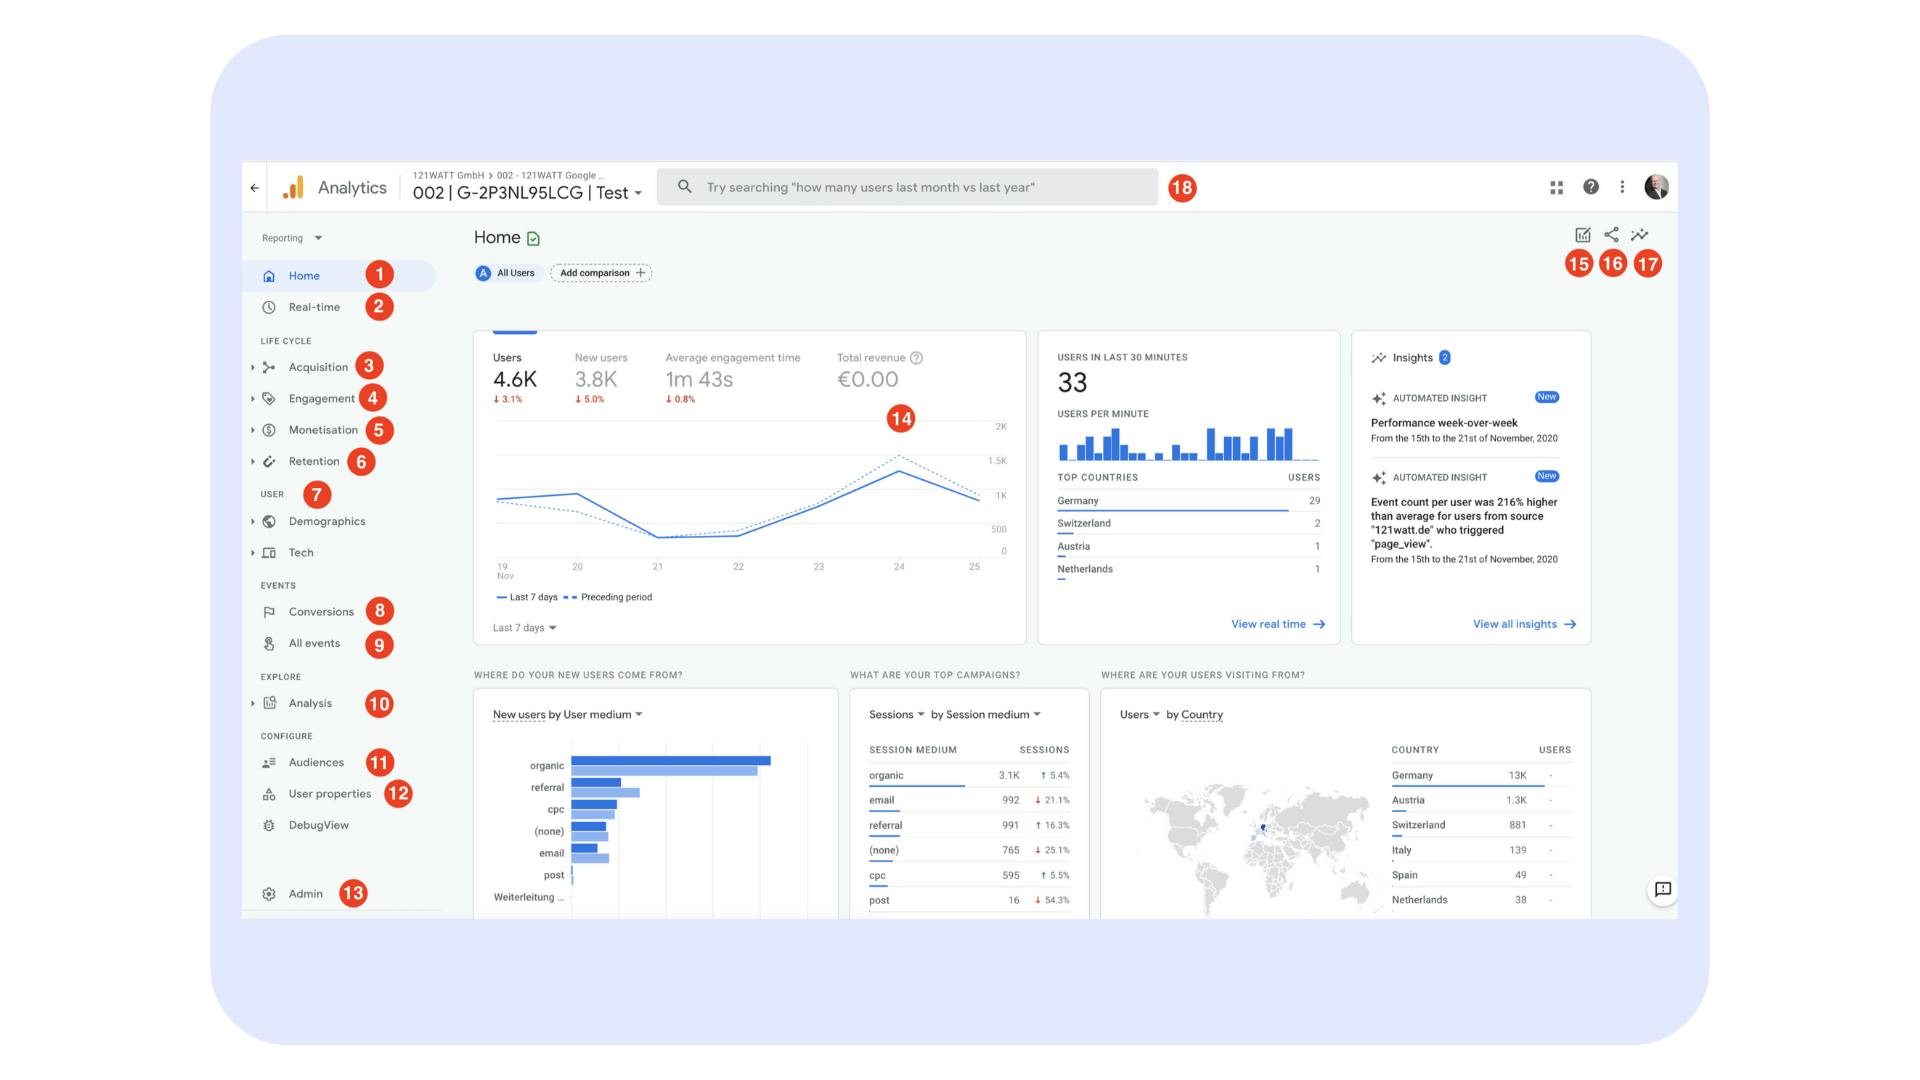Open the Google apps grid icon
This screenshot has height=1080, width=1920.
1557,187
